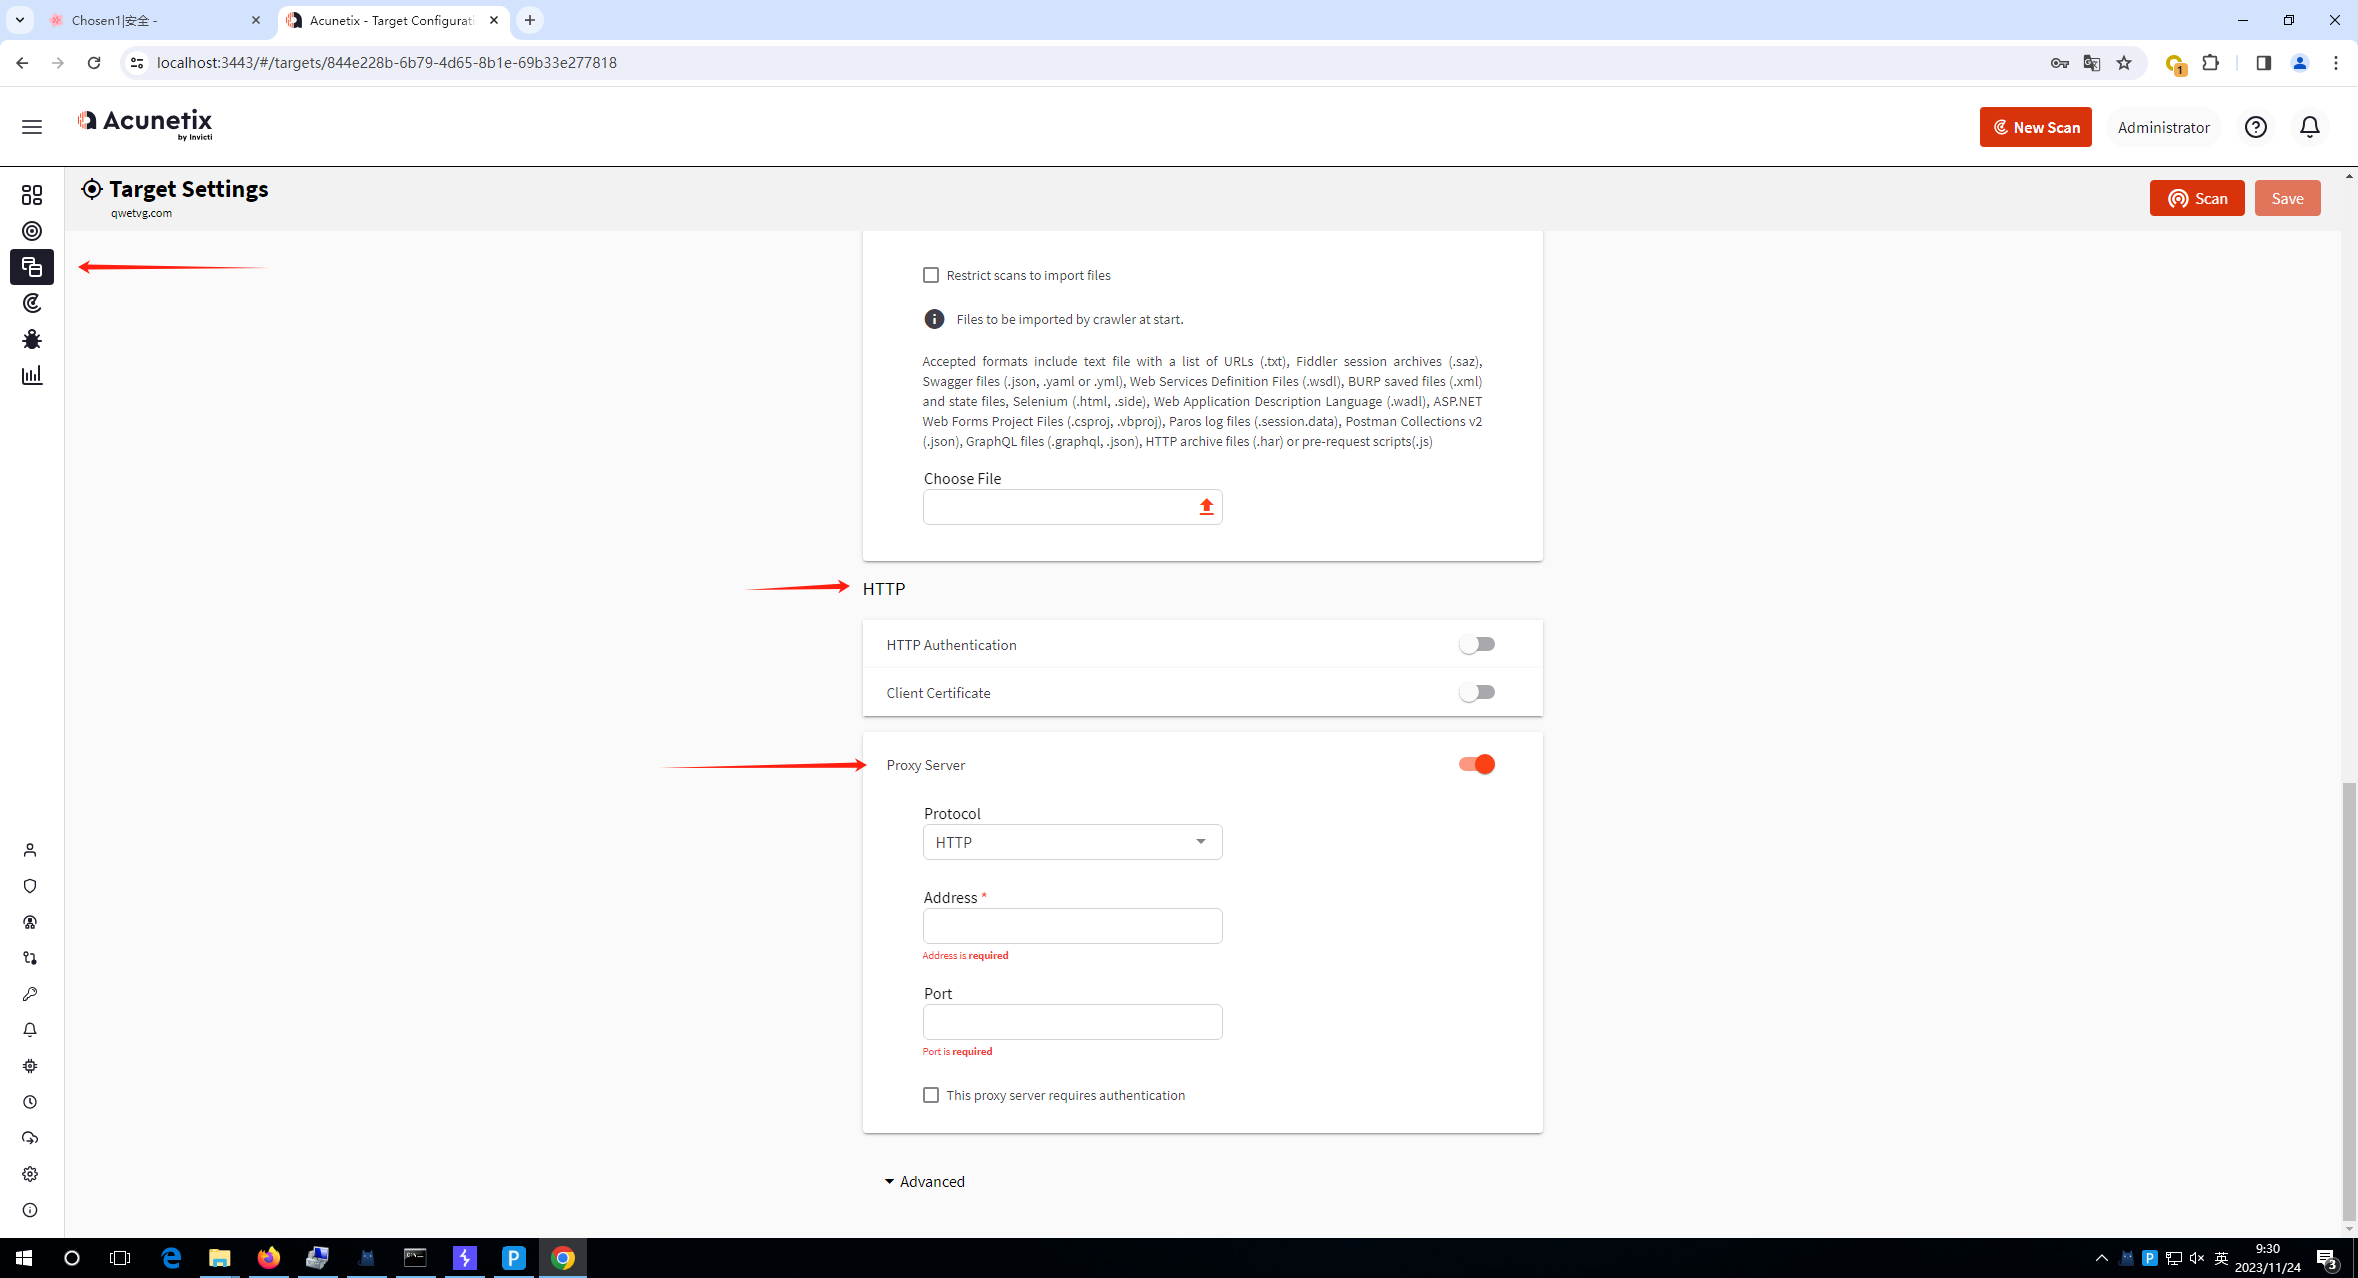Reload the current page
The width and height of the screenshot is (2358, 1278).
pos(94,63)
